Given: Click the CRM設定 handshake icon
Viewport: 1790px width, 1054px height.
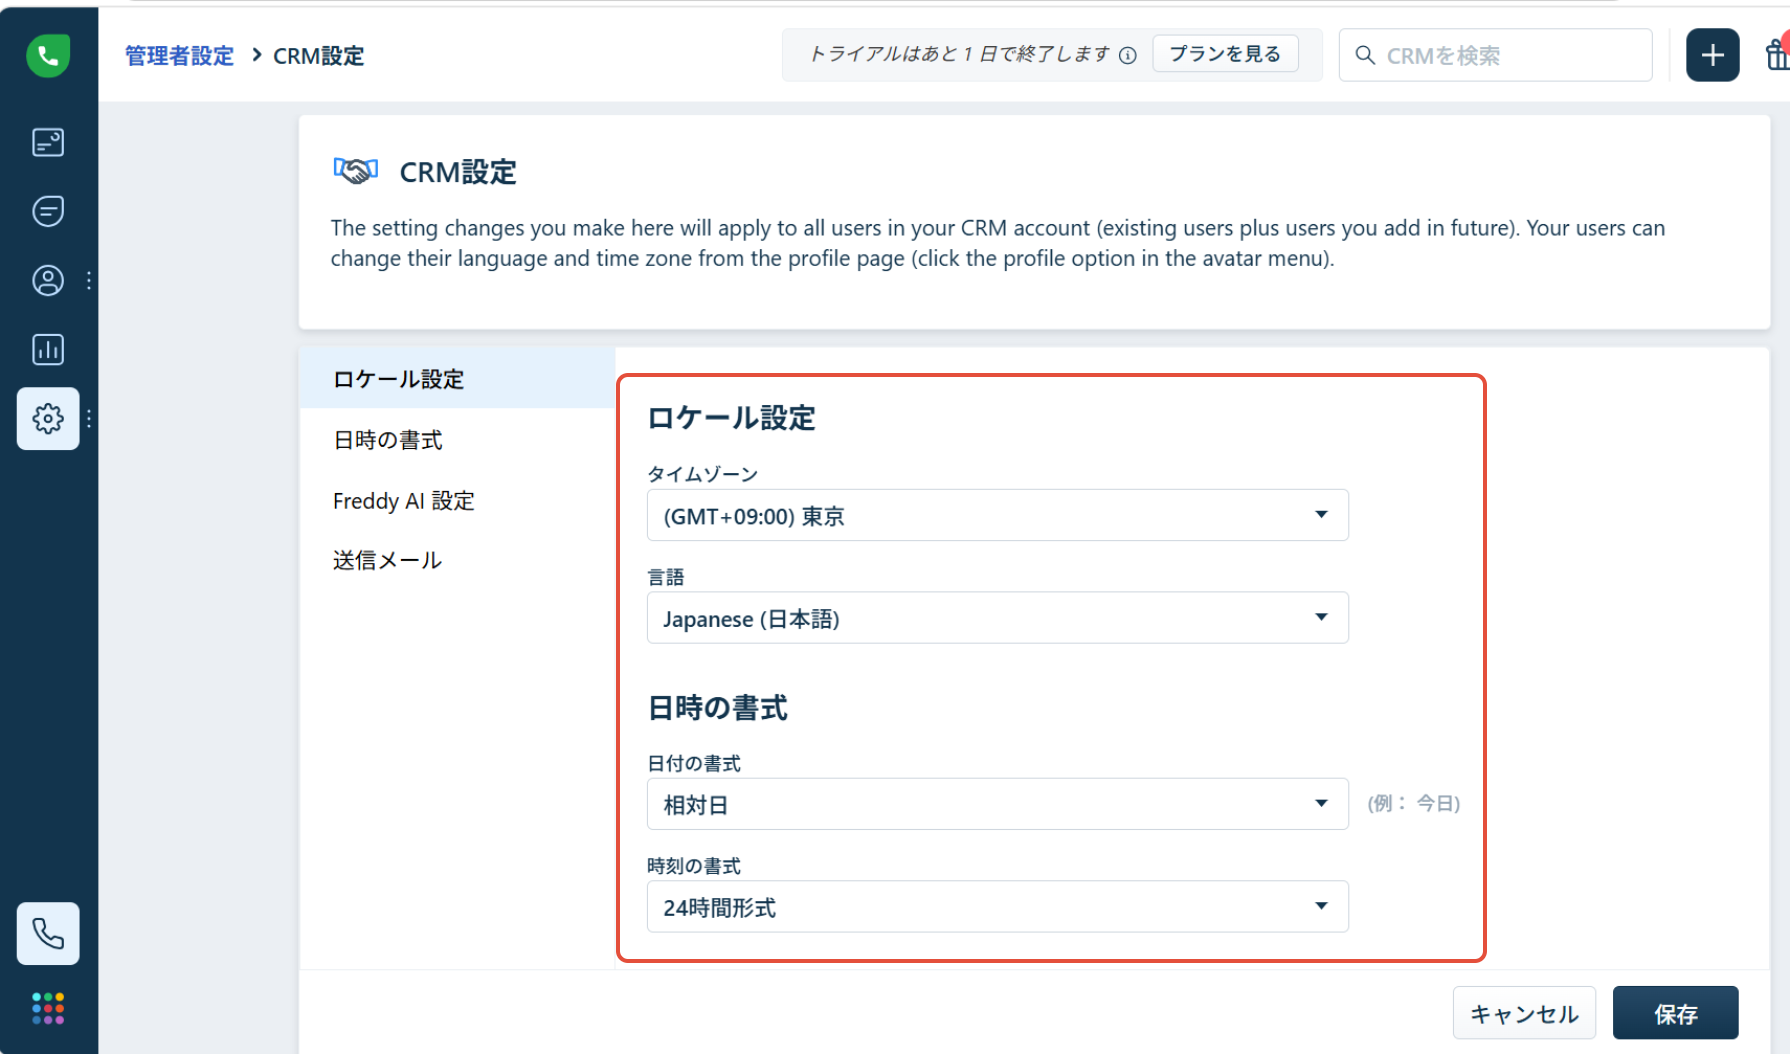Looking at the screenshot, I should coord(356,171).
